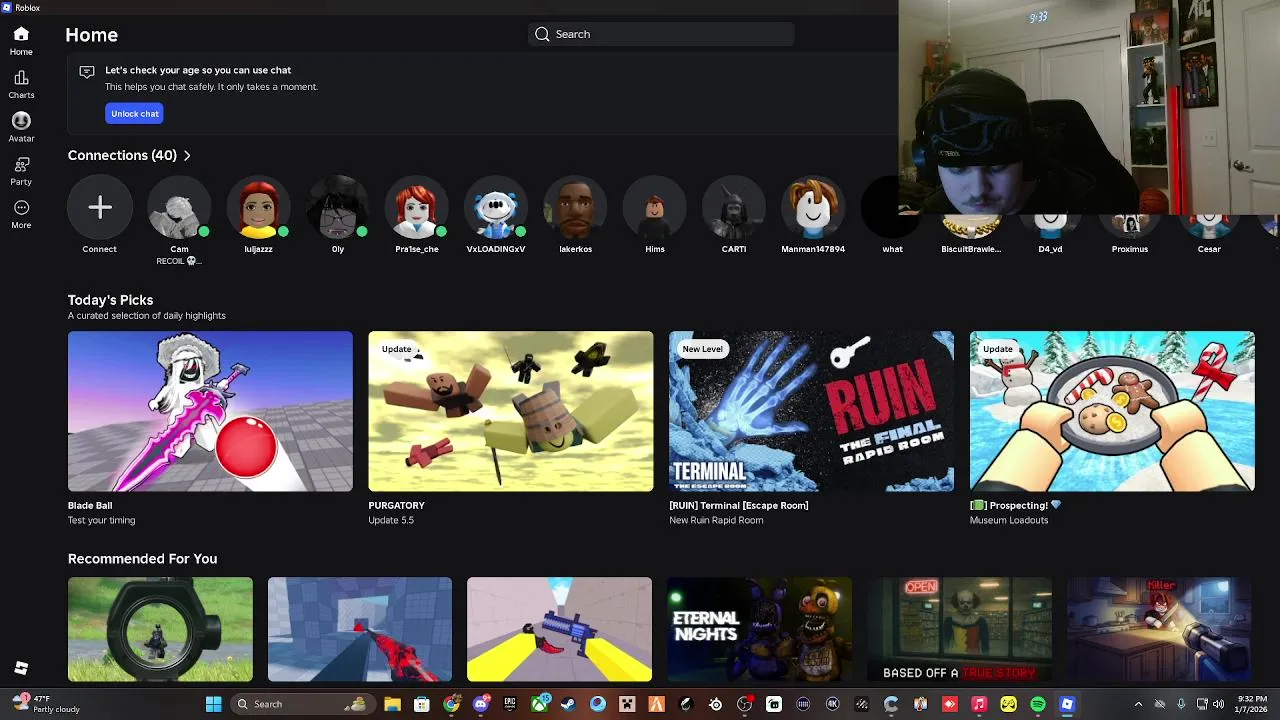Open Spotify from the taskbar
The image size is (1280, 720).
tap(1037, 704)
